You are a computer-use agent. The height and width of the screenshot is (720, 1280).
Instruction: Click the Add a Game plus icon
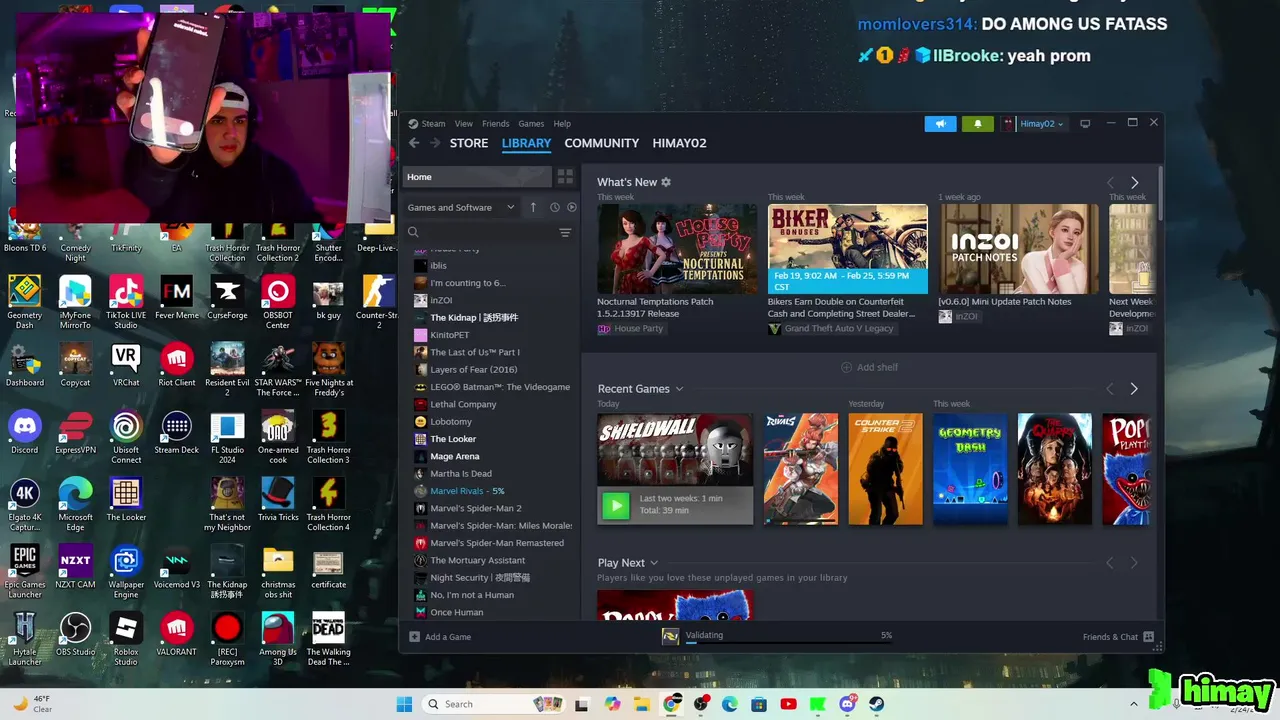(x=415, y=637)
